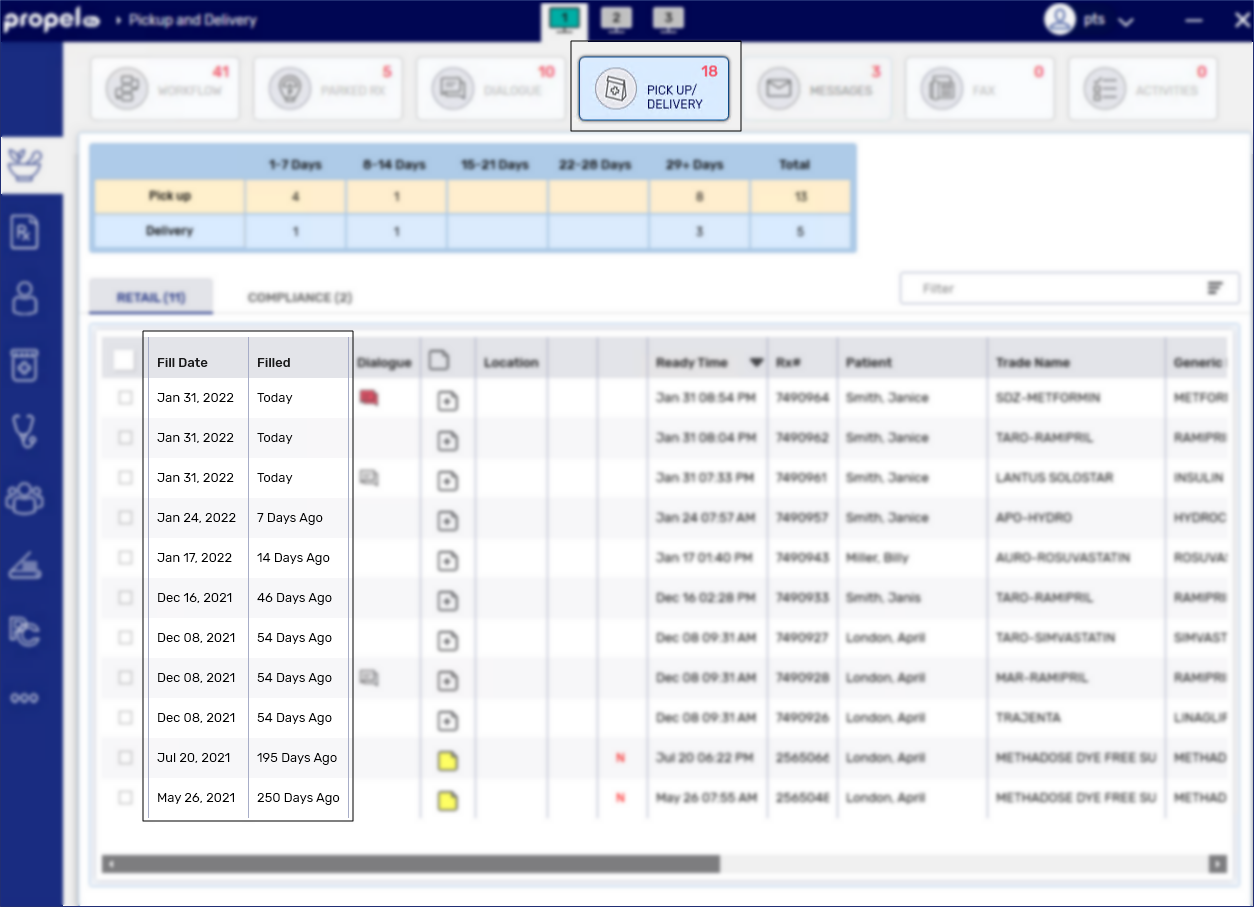
Task: Open the Parked Rx tile
Action: 332,89
